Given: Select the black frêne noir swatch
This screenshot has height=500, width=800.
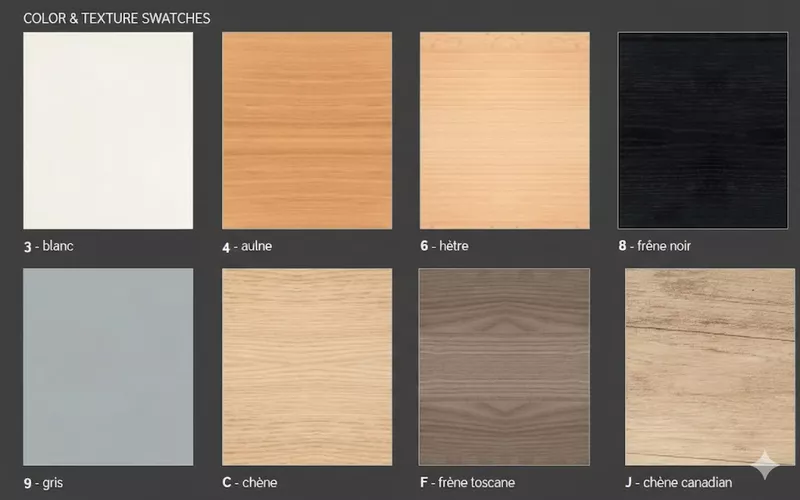Looking at the screenshot, I should [703, 130].
